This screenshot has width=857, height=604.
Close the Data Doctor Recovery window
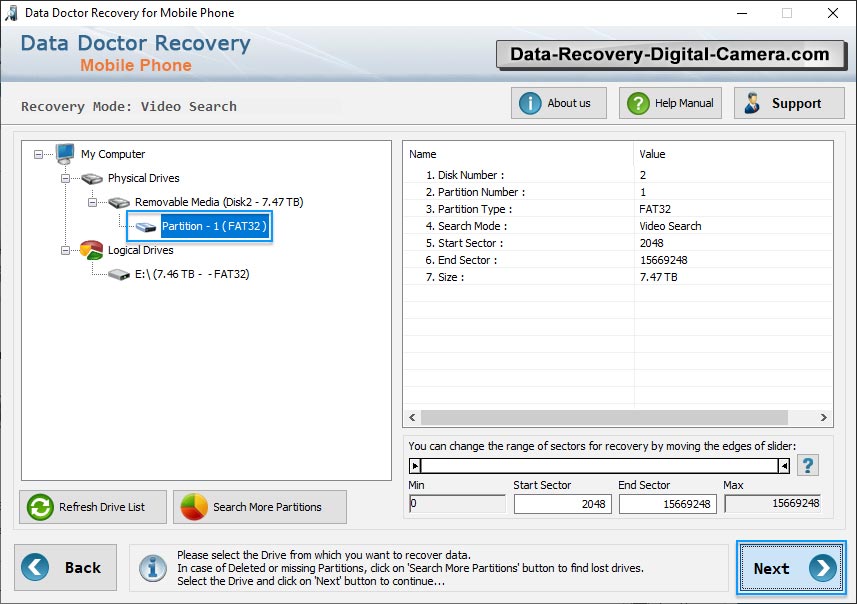coord(832,13)
